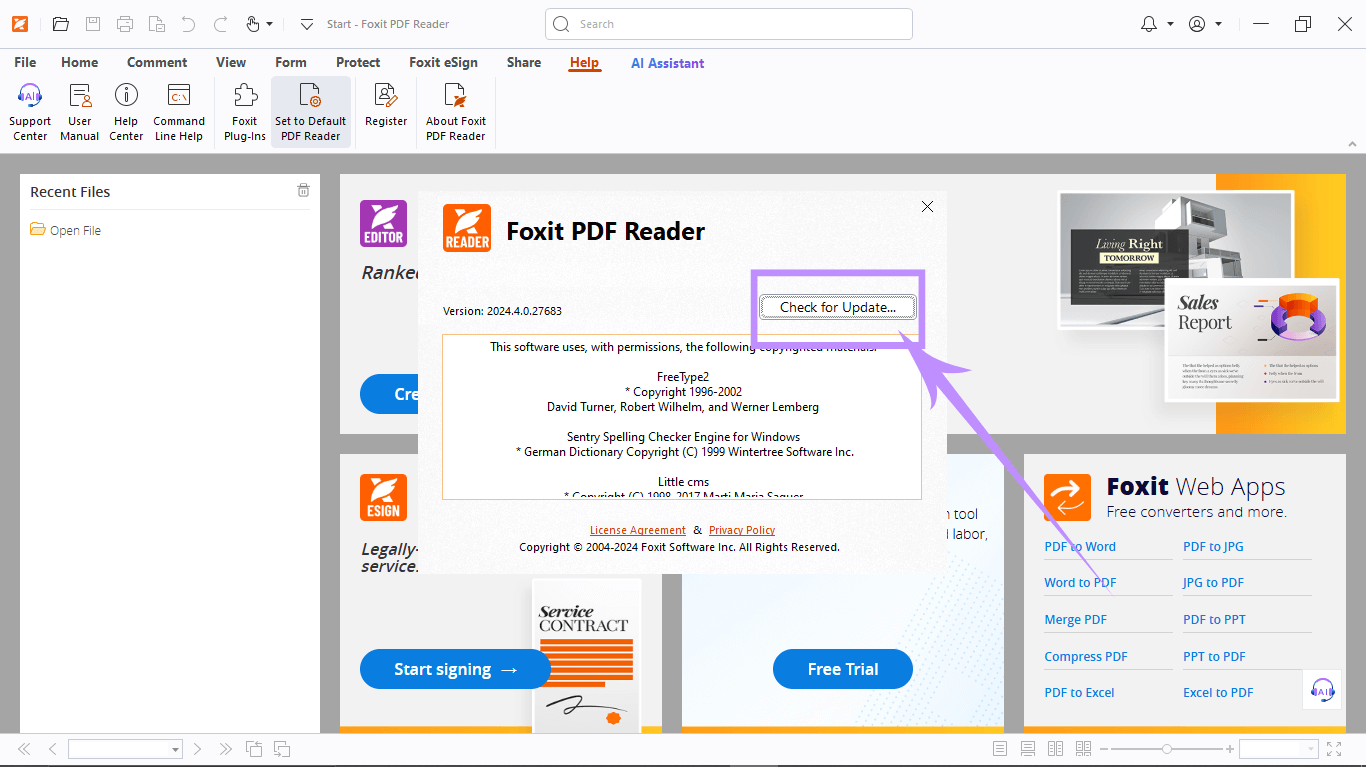1366x767 pixels.
Task: Open the AI Assistant tab
Action: pos(667,63)
